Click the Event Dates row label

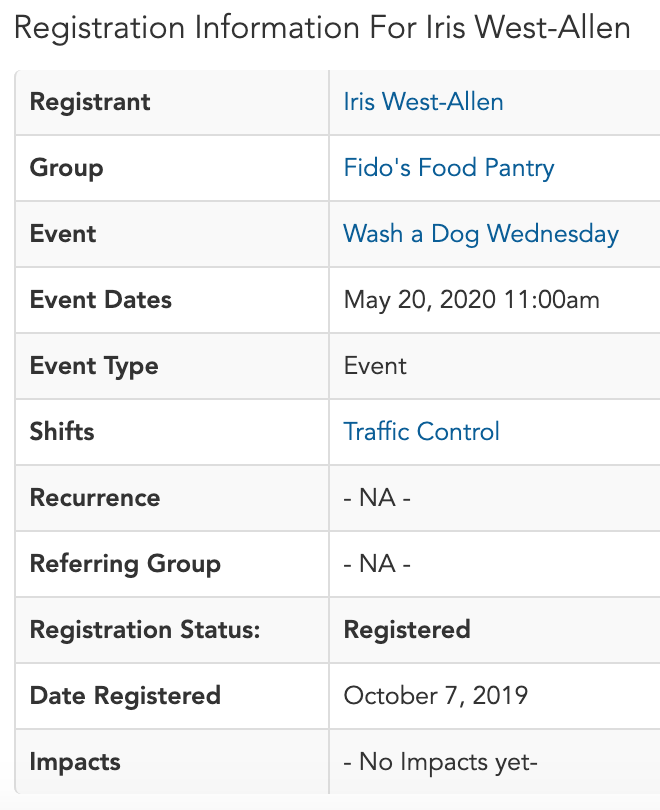click(101, 300)
